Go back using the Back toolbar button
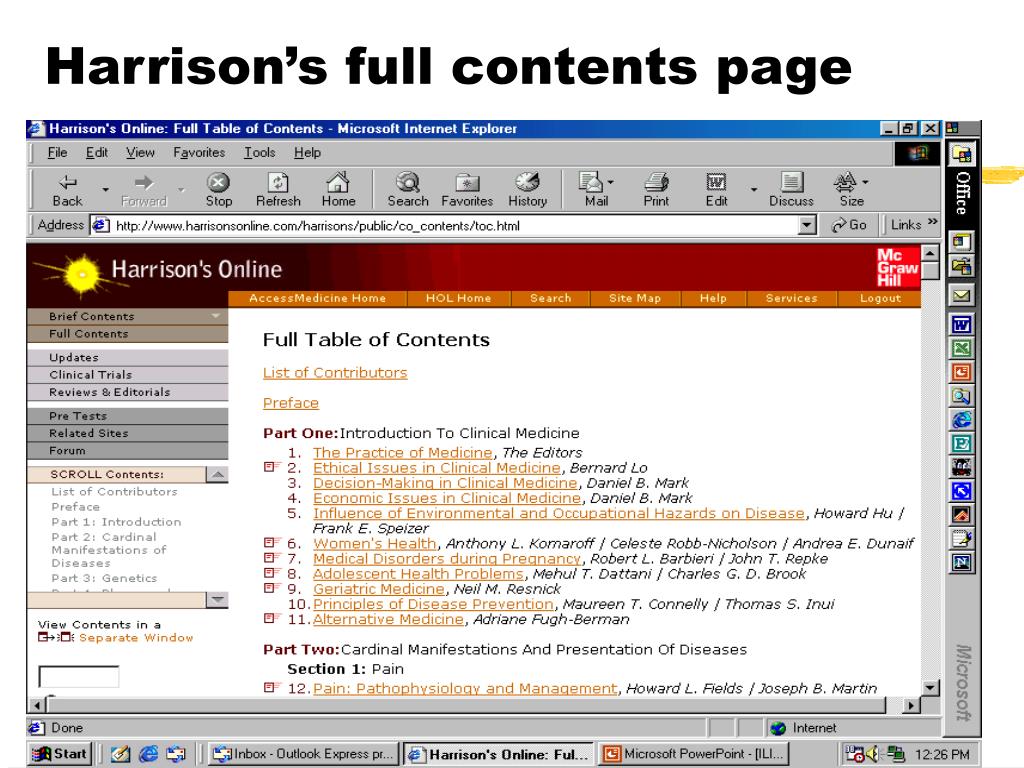Image resolution: width=1024 pixels, height=768 pixels. (x=67, y=189)
